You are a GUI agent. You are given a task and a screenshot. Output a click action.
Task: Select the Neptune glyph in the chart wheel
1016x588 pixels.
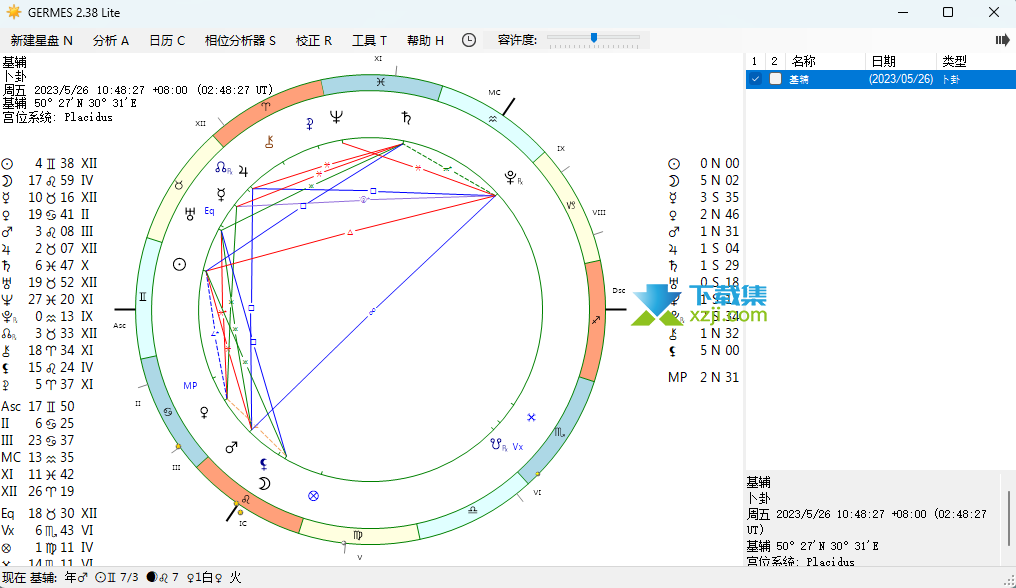(336, 117)
